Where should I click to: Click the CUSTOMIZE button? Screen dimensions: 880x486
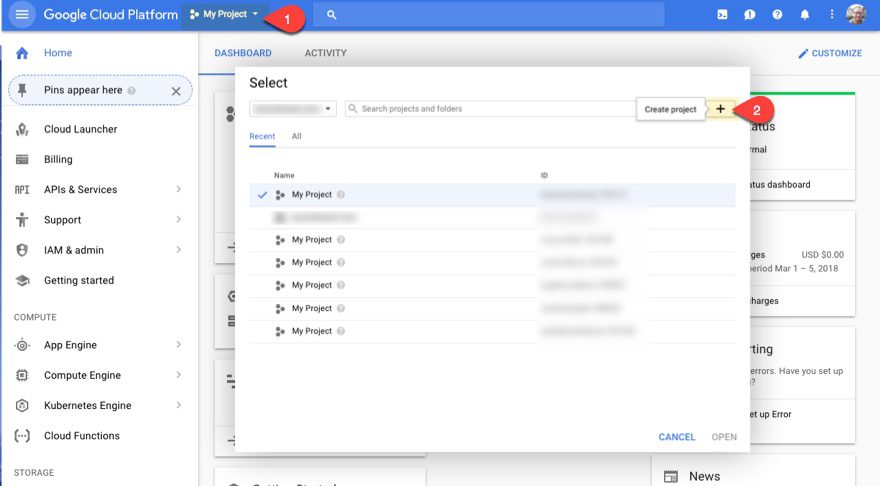tap(830, 53)
